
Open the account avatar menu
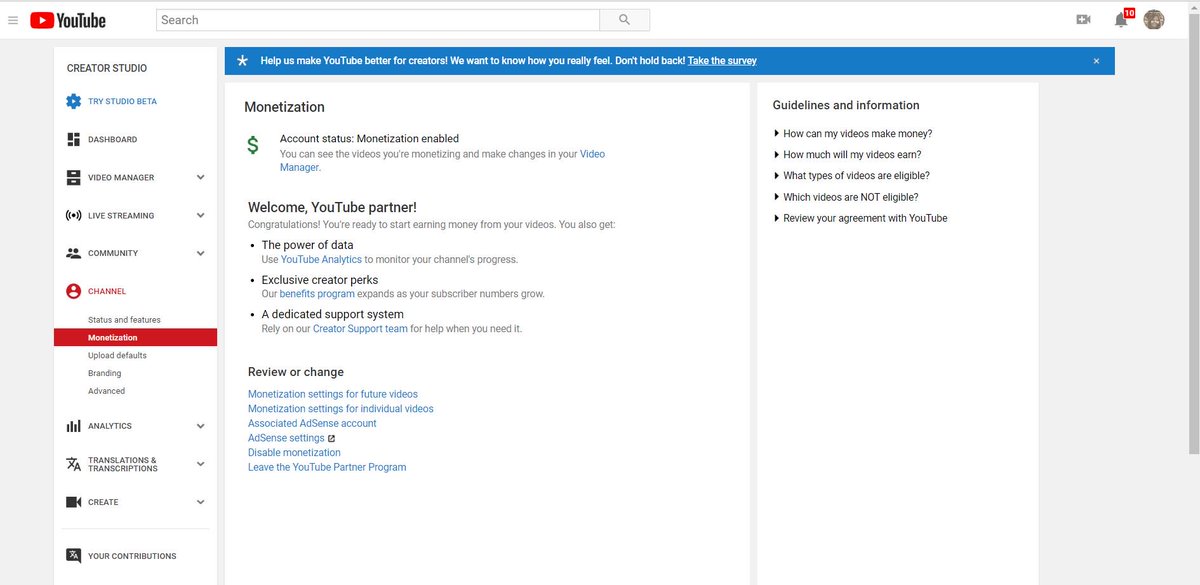pos(1154,20)
